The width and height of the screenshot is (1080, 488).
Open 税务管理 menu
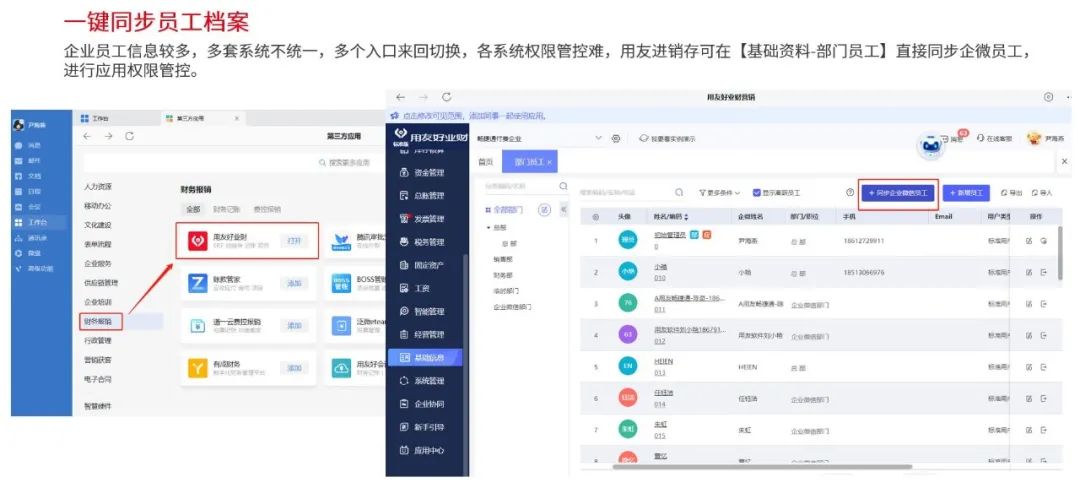tap(423, 242)
